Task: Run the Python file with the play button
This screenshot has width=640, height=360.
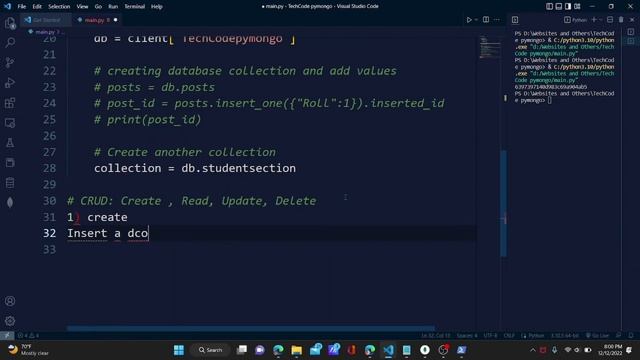Action: [469, 20]
